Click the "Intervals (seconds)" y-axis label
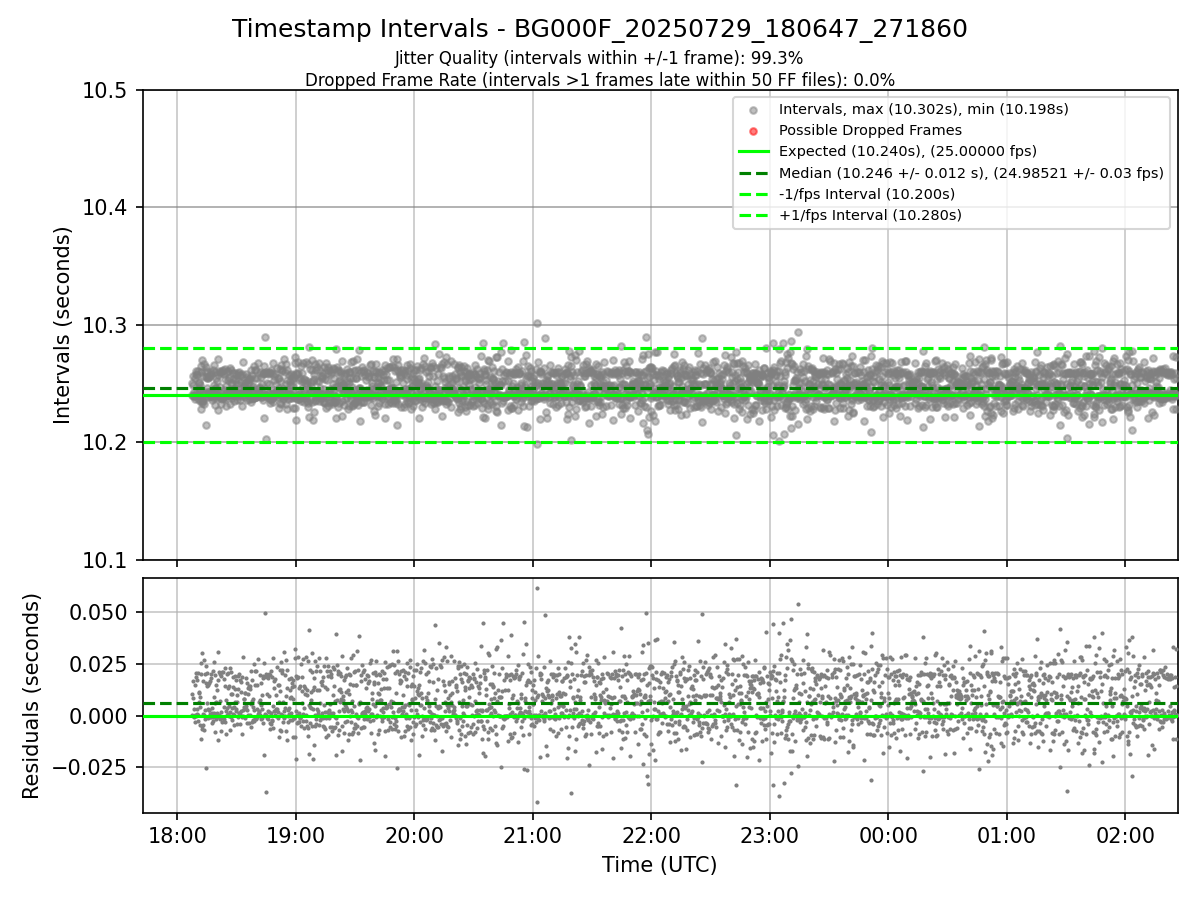The height and width of the screenshot is (900, 1200). coord(63,325)
